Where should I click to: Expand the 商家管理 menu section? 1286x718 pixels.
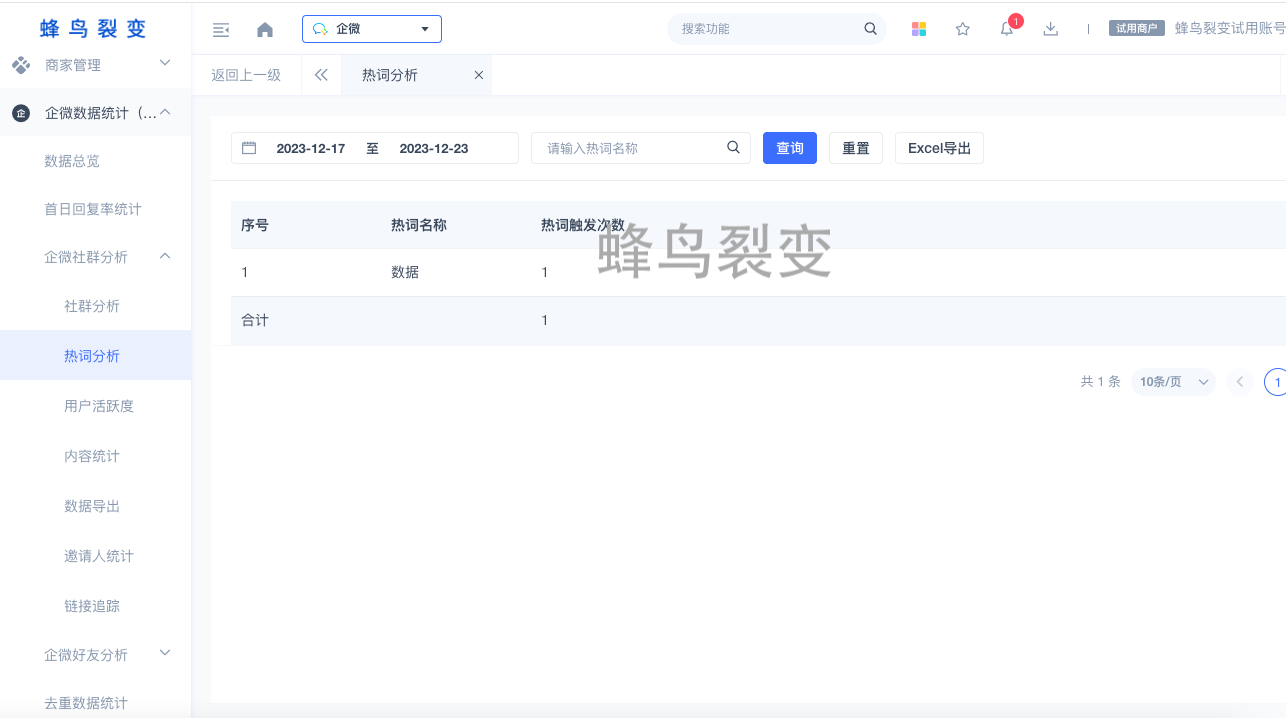pyautogui.click(x=166, y=64)
